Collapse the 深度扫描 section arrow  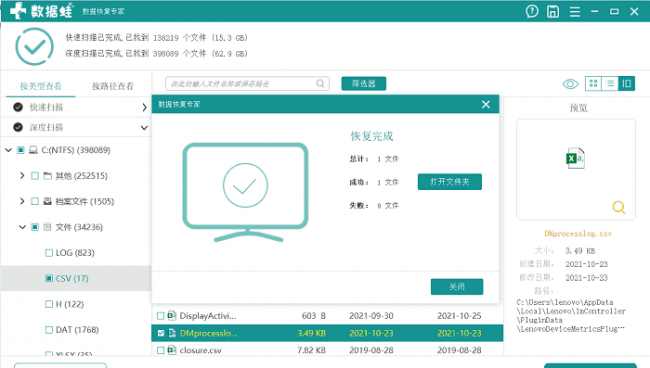click(x=144, y=128)
